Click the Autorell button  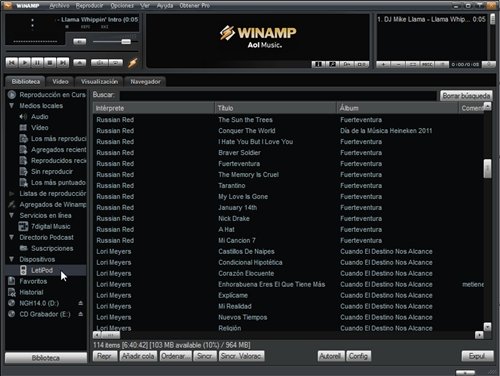coord(331,356)
